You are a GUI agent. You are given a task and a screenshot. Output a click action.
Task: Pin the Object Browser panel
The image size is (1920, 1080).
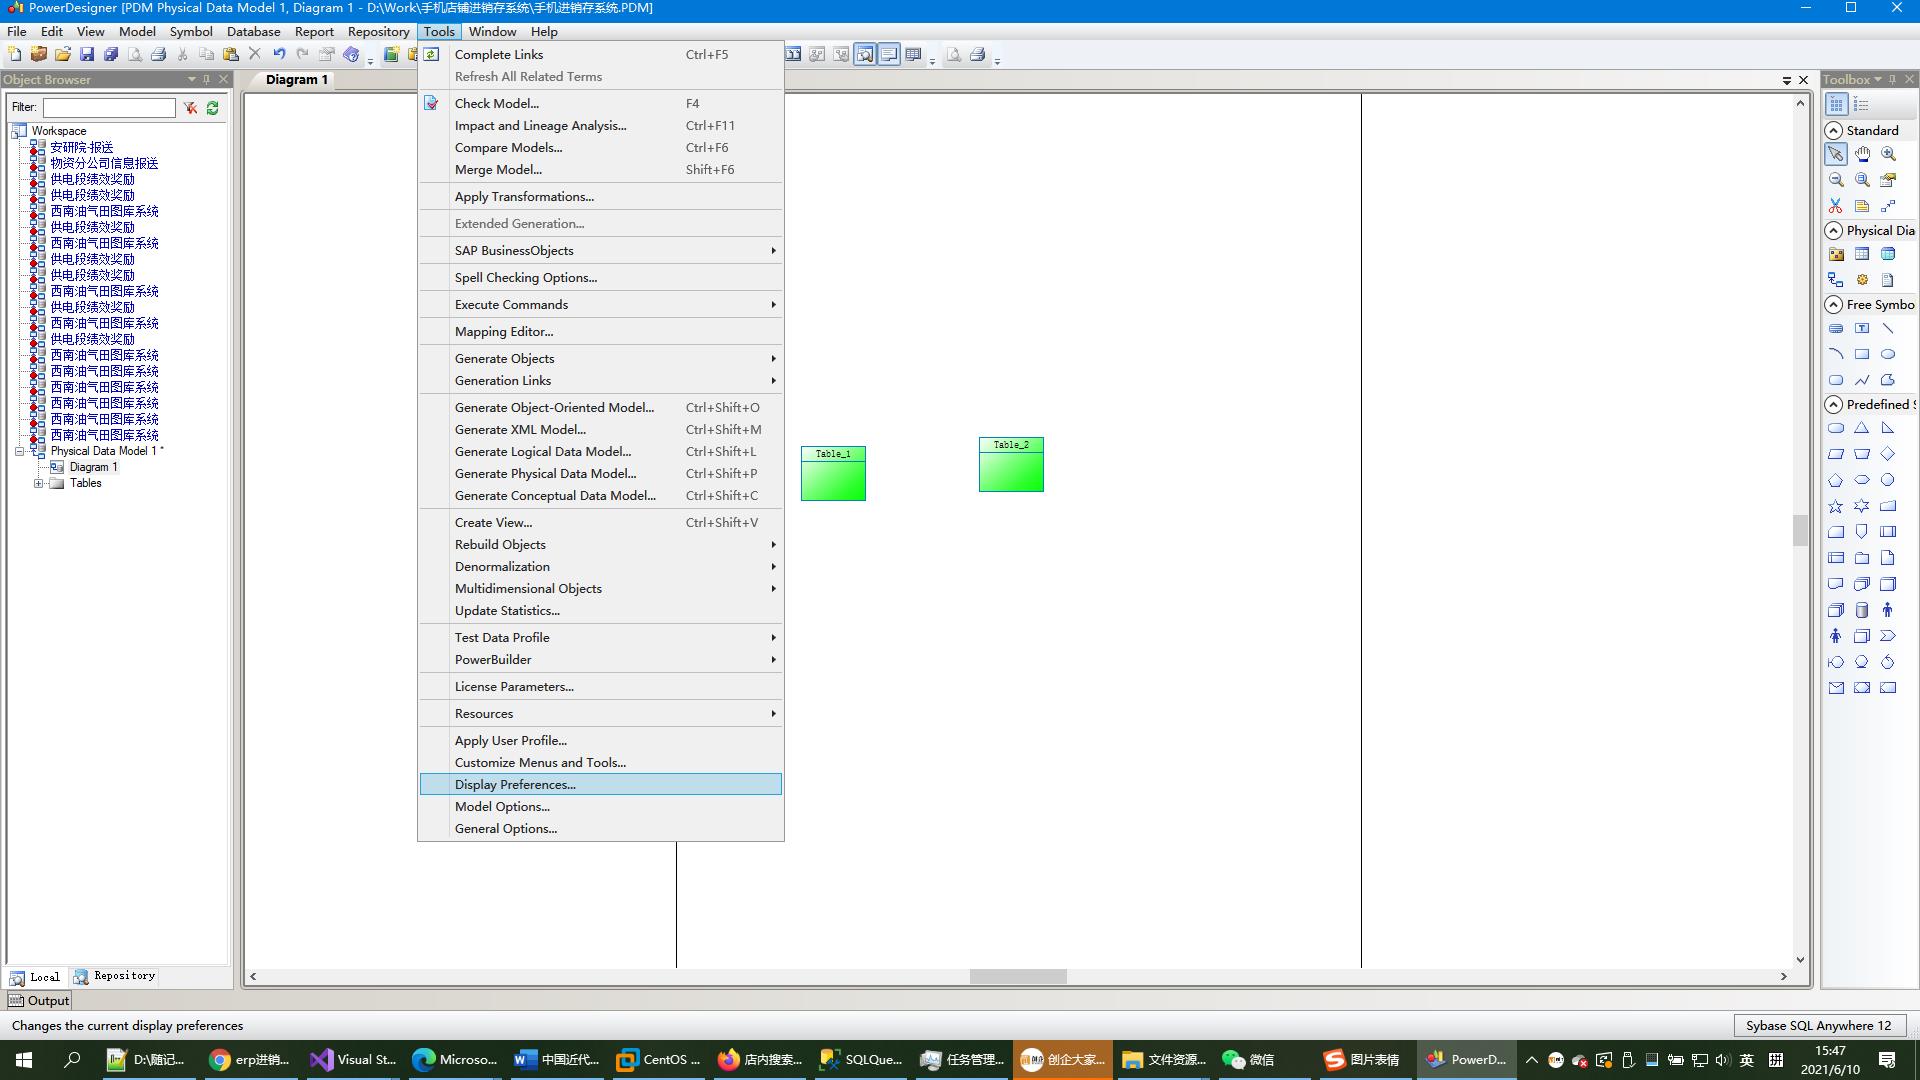[207, 80]
